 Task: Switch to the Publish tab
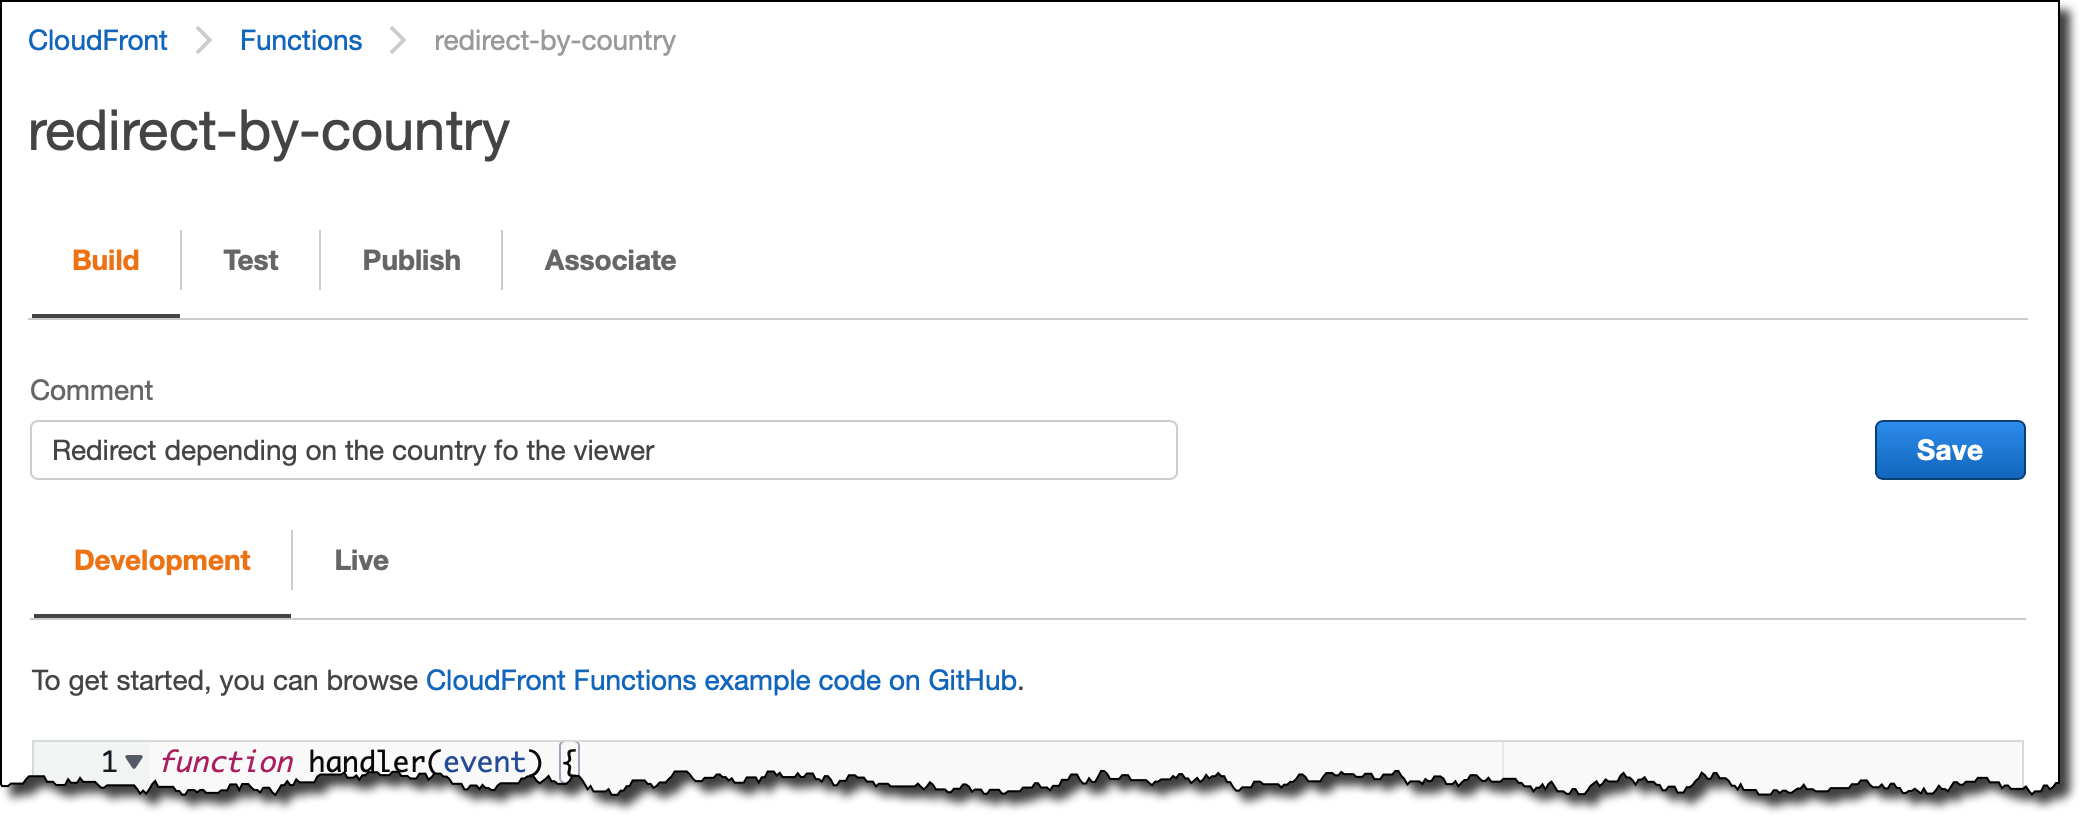[412, 261]
